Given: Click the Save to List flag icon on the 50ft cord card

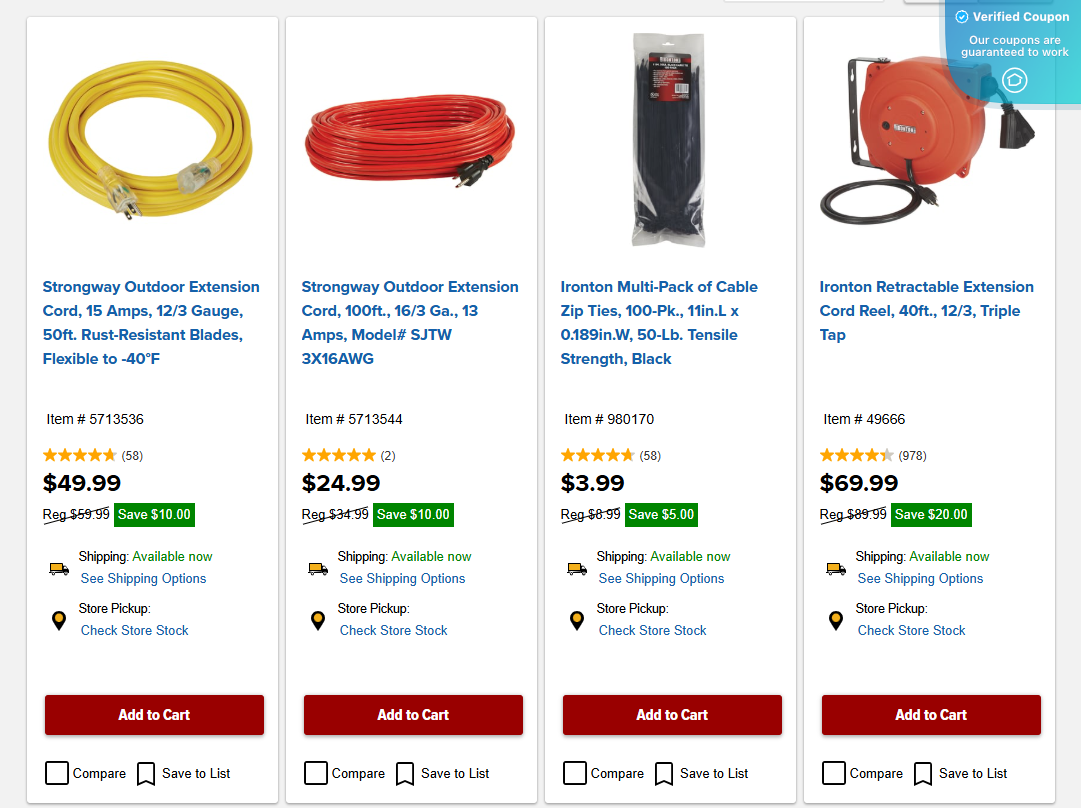Looking at the screenshot, I should (145, 773).
